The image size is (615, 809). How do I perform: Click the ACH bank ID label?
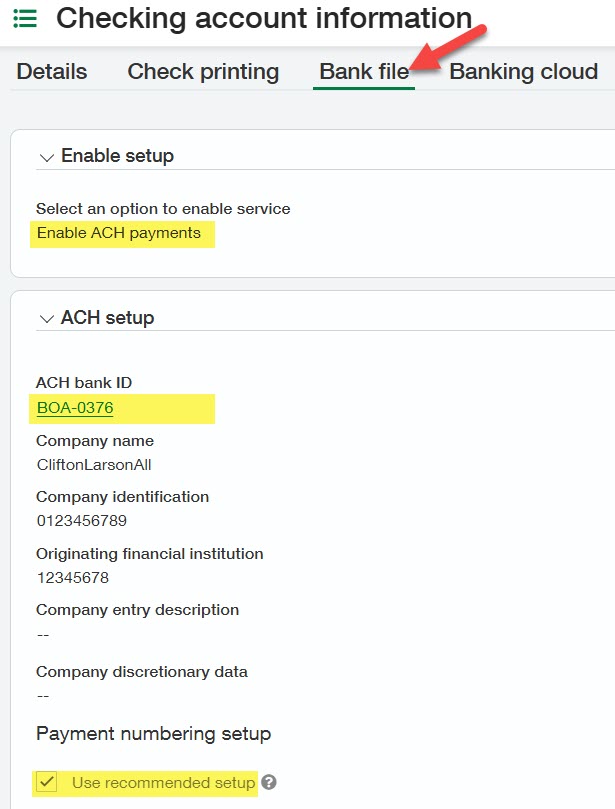pyautogui.click(x=85, y=382)
